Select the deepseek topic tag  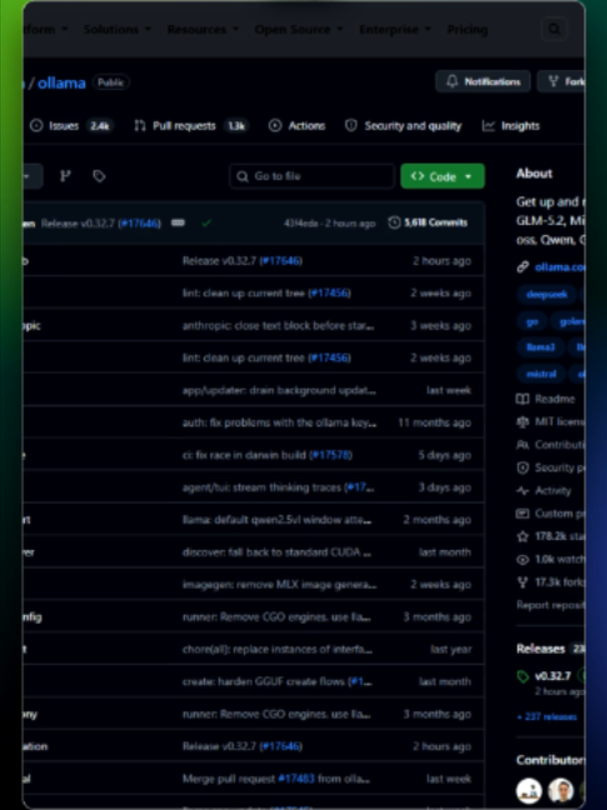click(547, 294)
